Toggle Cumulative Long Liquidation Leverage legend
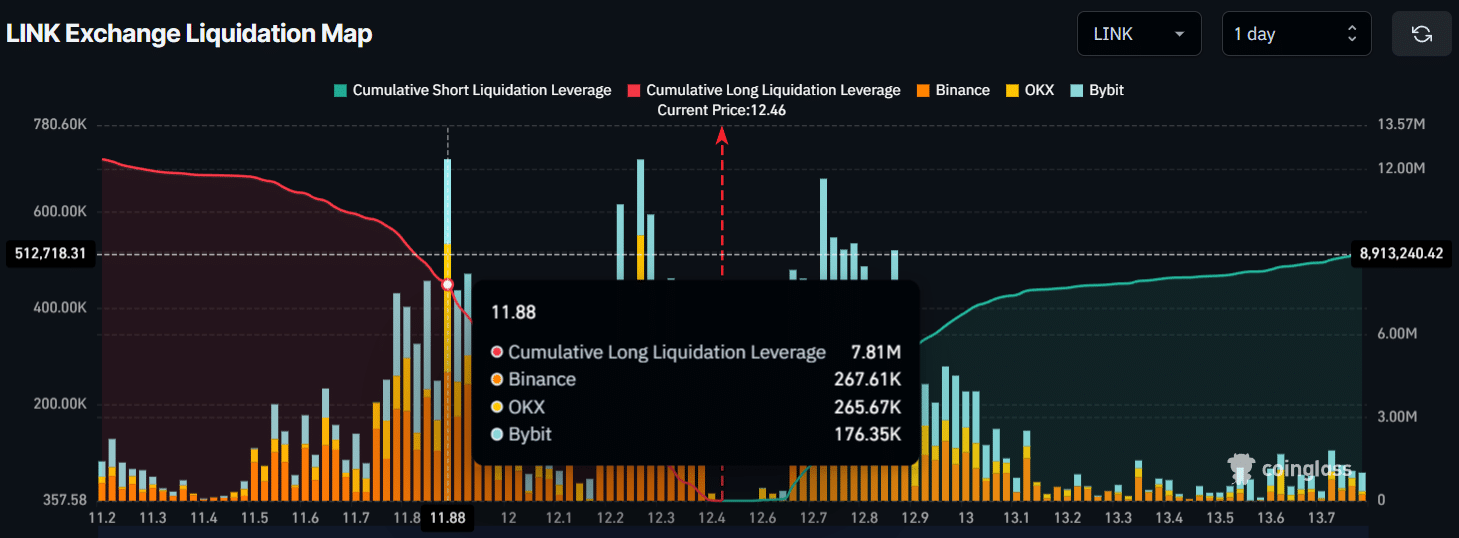 coord(773,90)
